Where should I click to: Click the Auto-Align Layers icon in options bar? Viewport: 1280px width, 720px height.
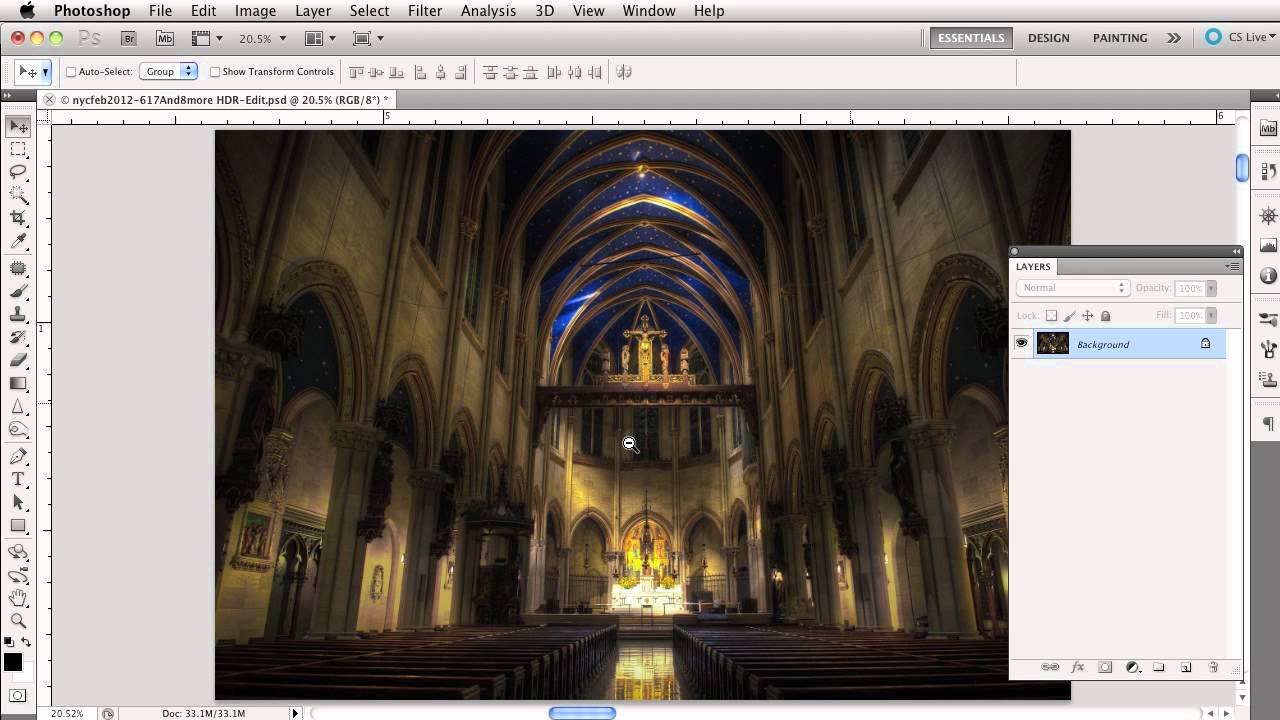pos(624,72)
